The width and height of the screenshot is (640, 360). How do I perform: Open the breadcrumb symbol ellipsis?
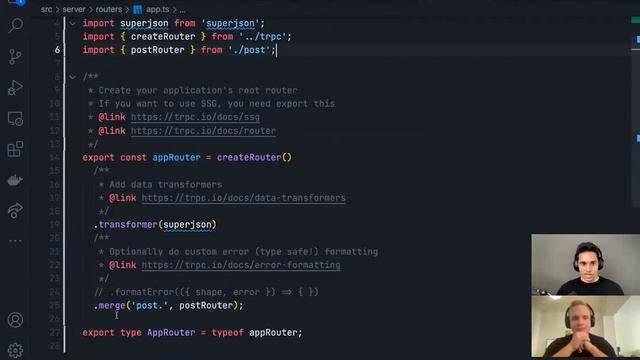click(182, 9)
